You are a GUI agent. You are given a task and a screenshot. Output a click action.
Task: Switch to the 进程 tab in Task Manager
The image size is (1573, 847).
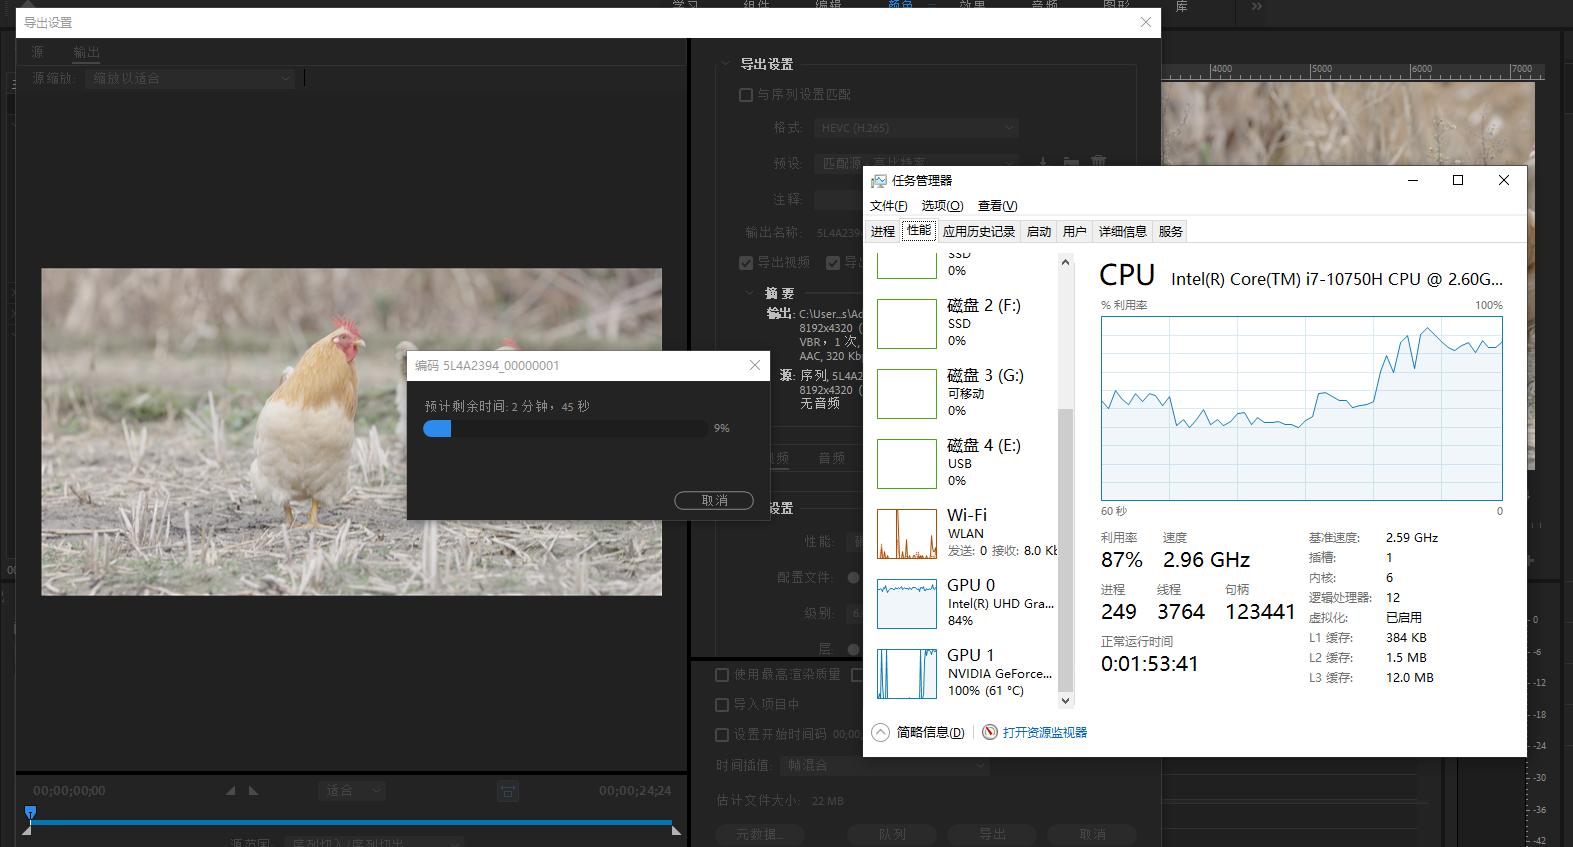882,231
